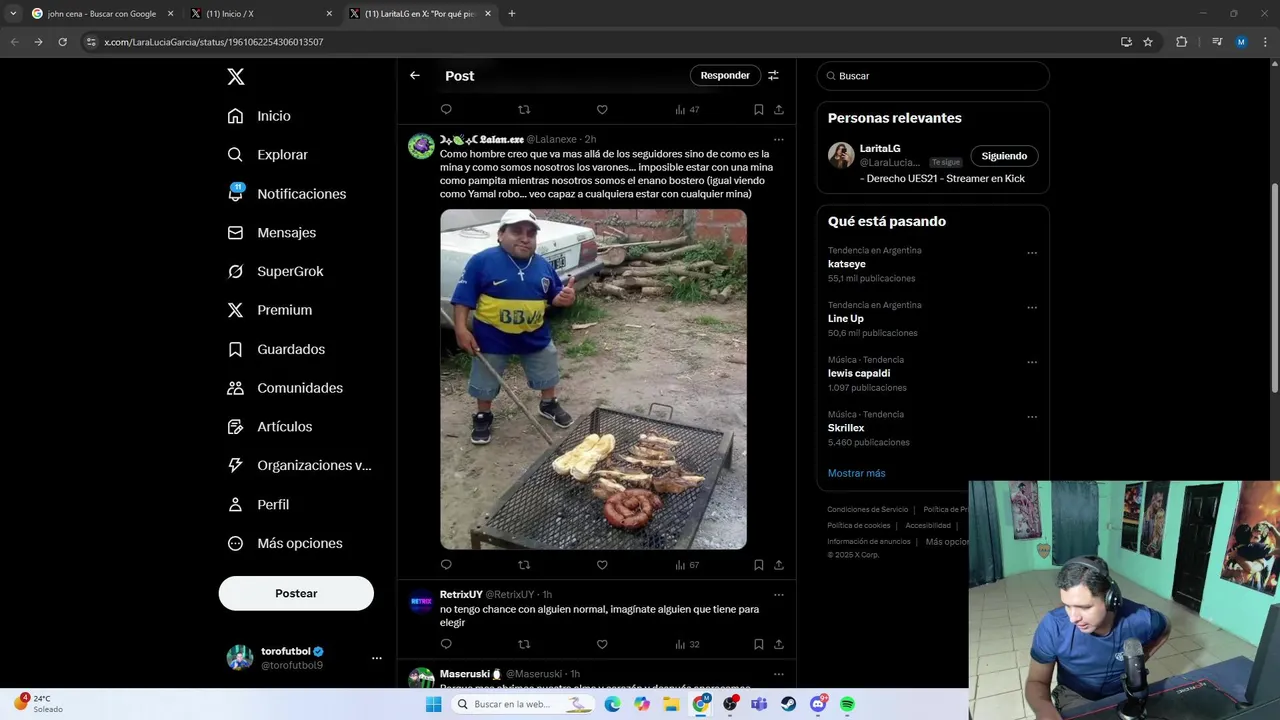The height and width of the screenshot is (720, 1280).
Task: Open more options for katseye trend
Action: click(x=1032, y=253)
